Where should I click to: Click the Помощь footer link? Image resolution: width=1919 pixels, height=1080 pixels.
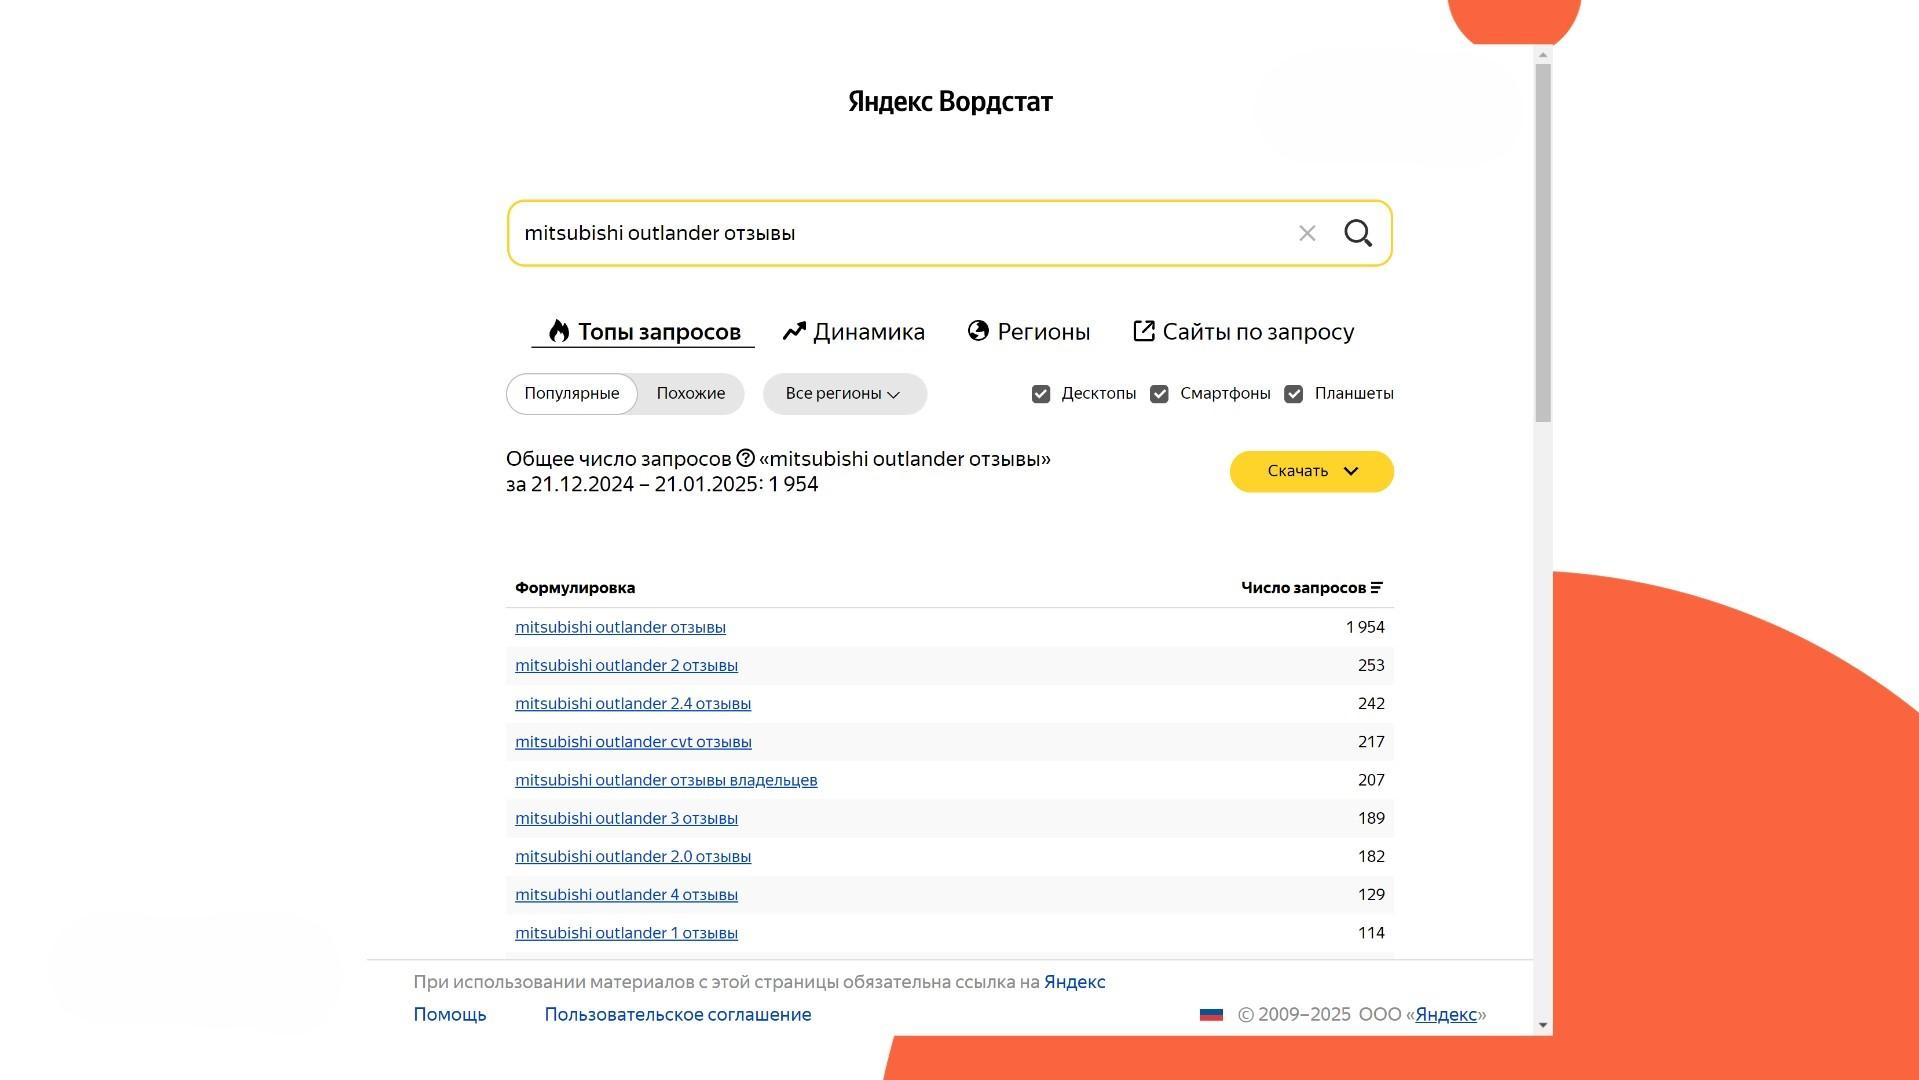450,1014
